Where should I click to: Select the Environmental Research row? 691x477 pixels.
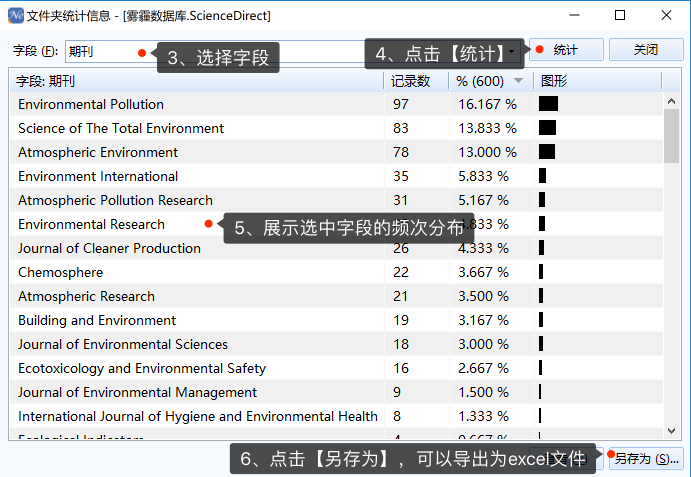coord(337,224)
